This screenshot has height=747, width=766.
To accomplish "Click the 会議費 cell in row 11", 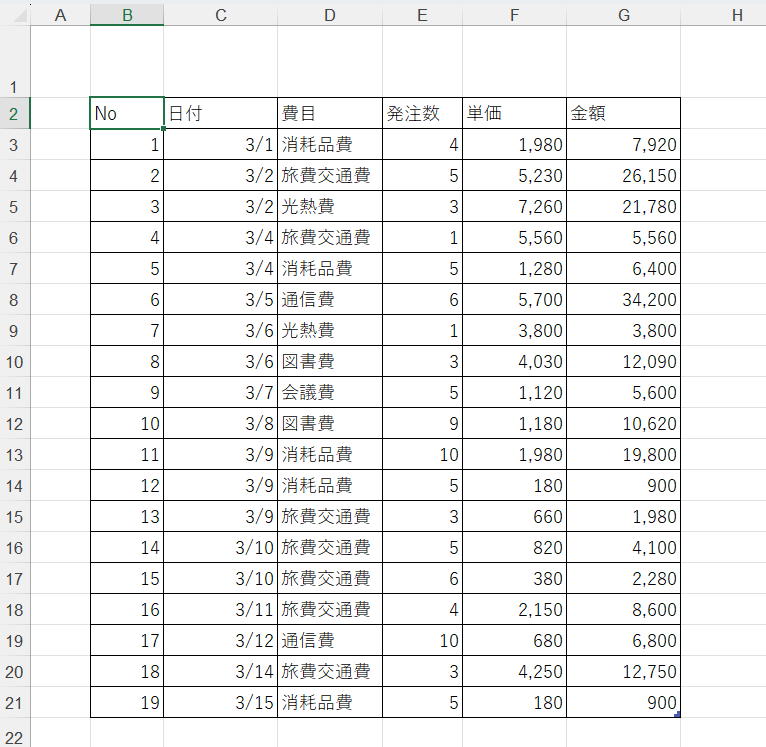I will (x=330, y=392).
